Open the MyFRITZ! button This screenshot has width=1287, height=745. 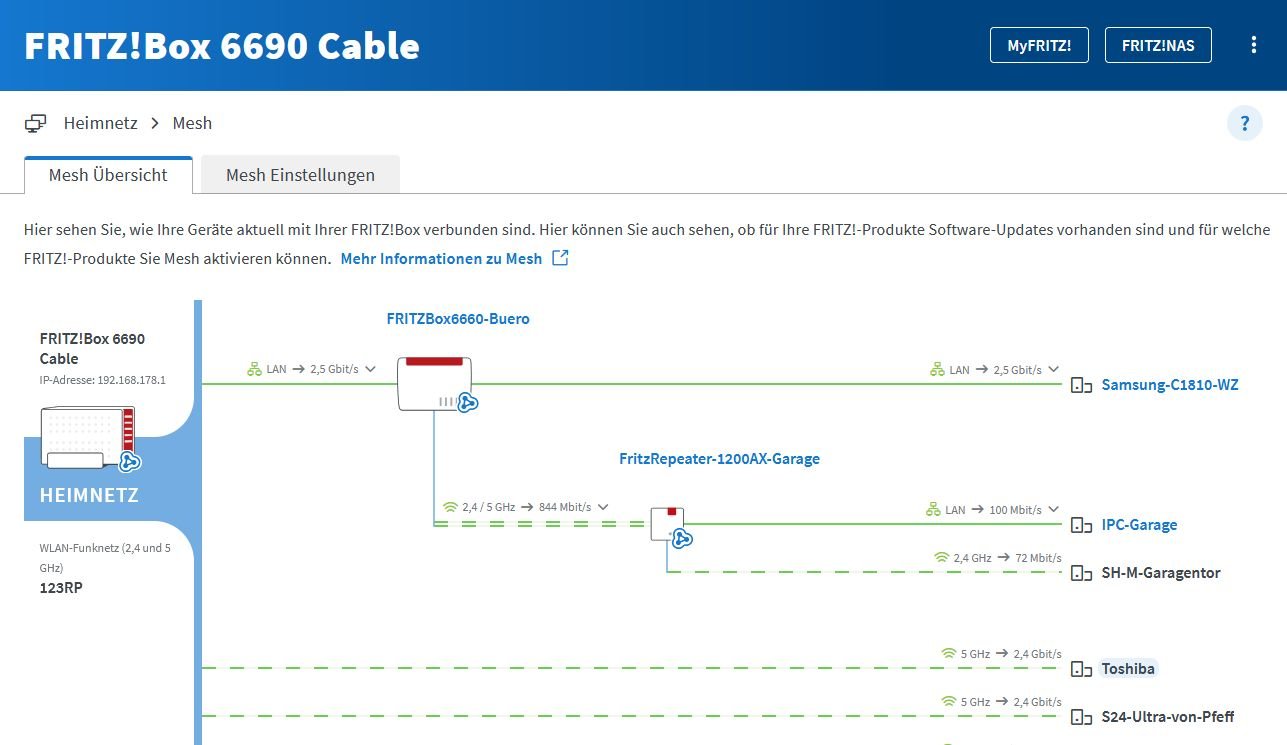pyautogui.click(x=1039, y=45)
